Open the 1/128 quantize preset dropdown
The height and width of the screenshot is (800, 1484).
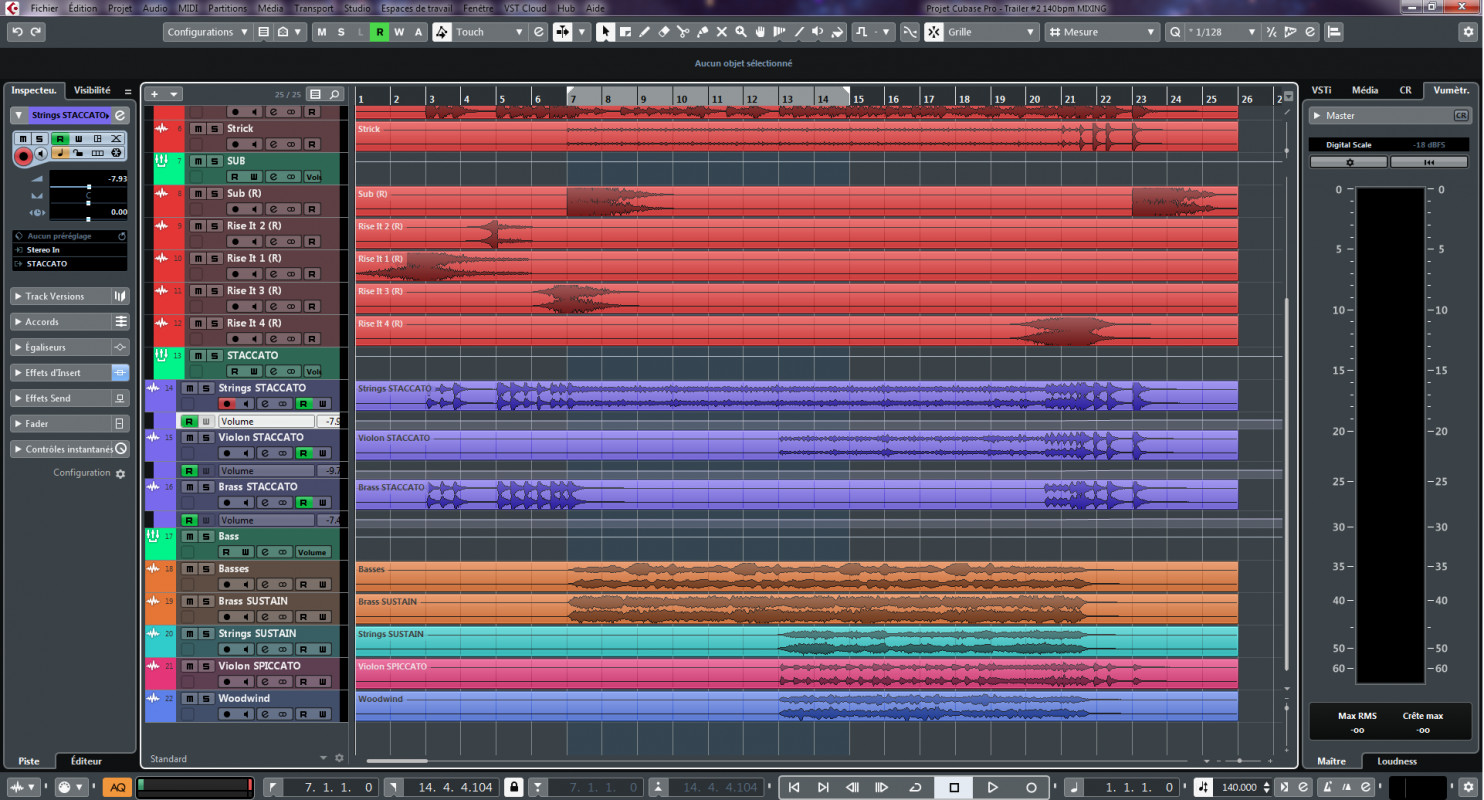tap(1224, 32)
